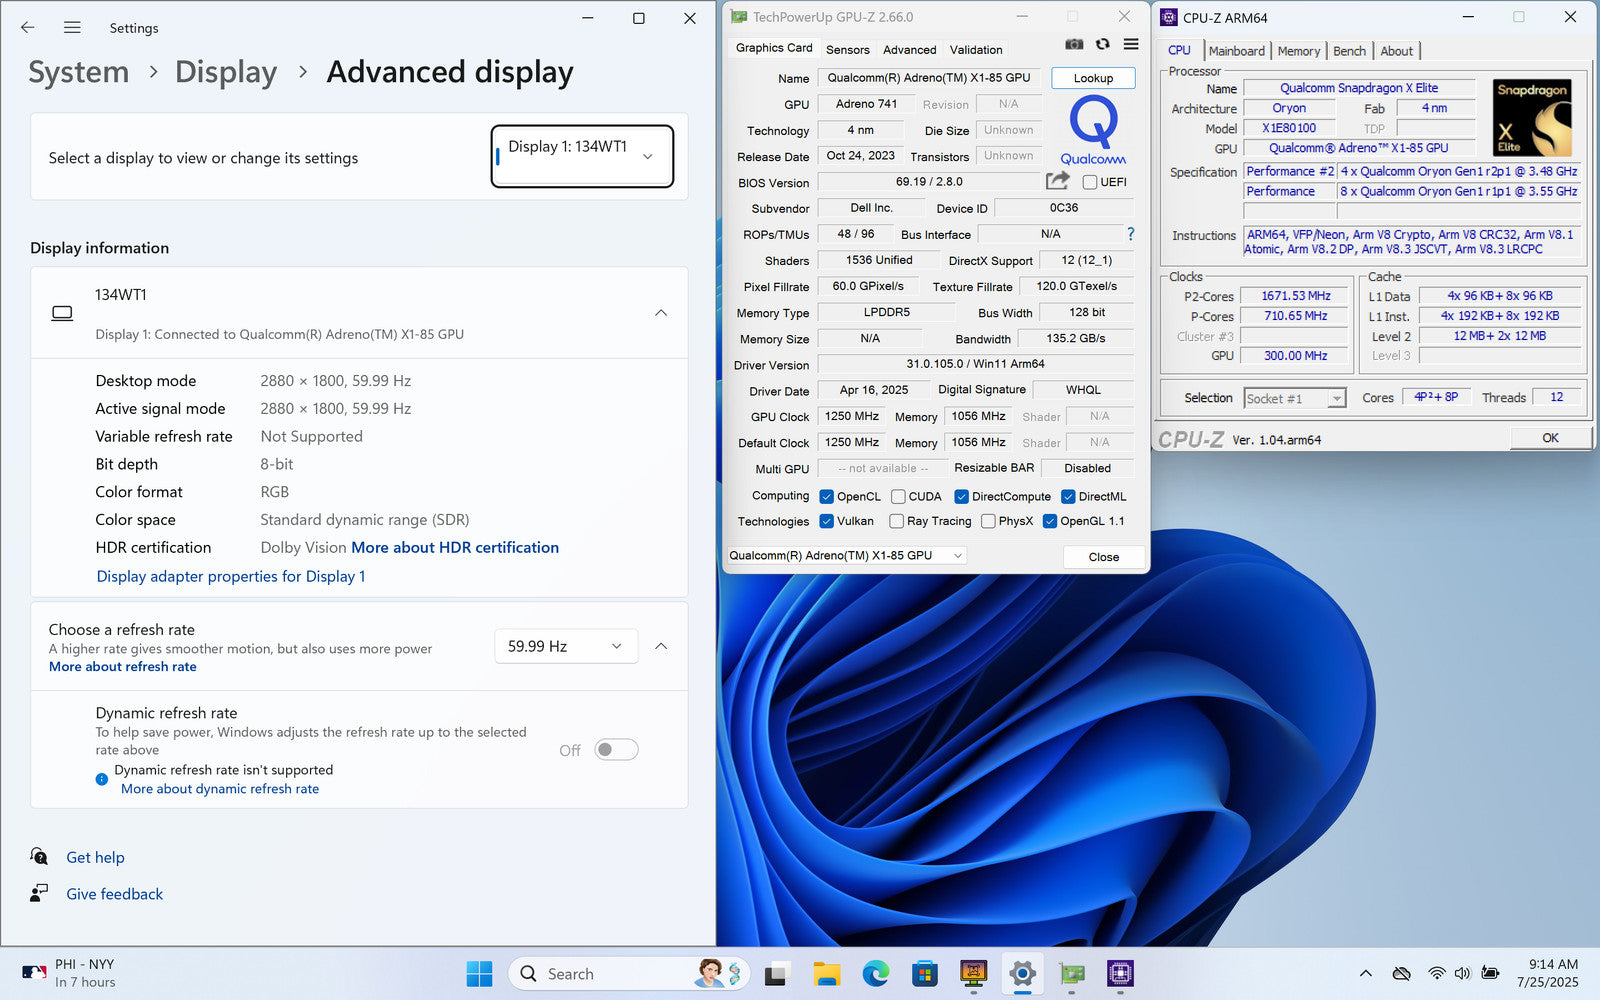Click the Close button in GPU-Z
The image size is (1600, 1000).
pos(1103,557)
